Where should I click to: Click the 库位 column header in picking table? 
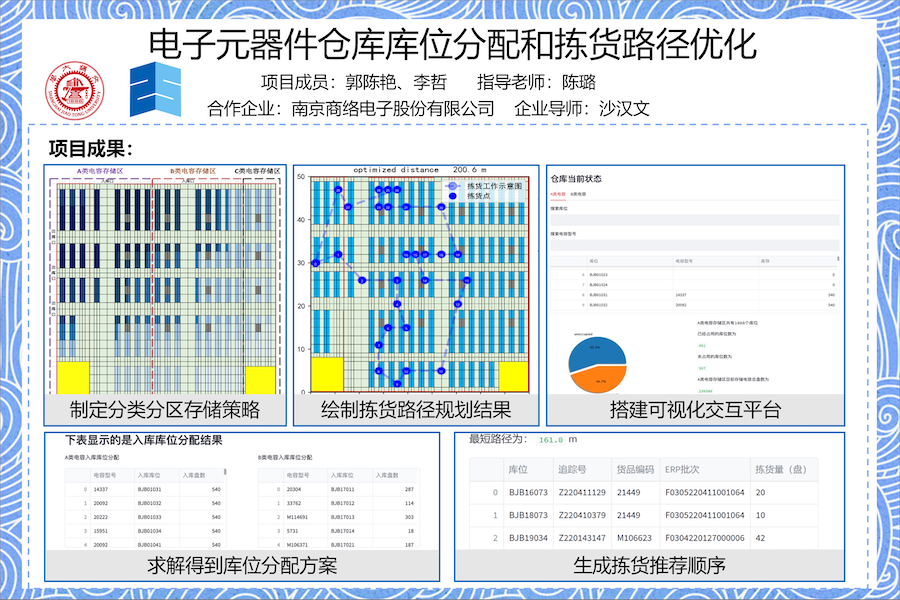pos(518,469)
